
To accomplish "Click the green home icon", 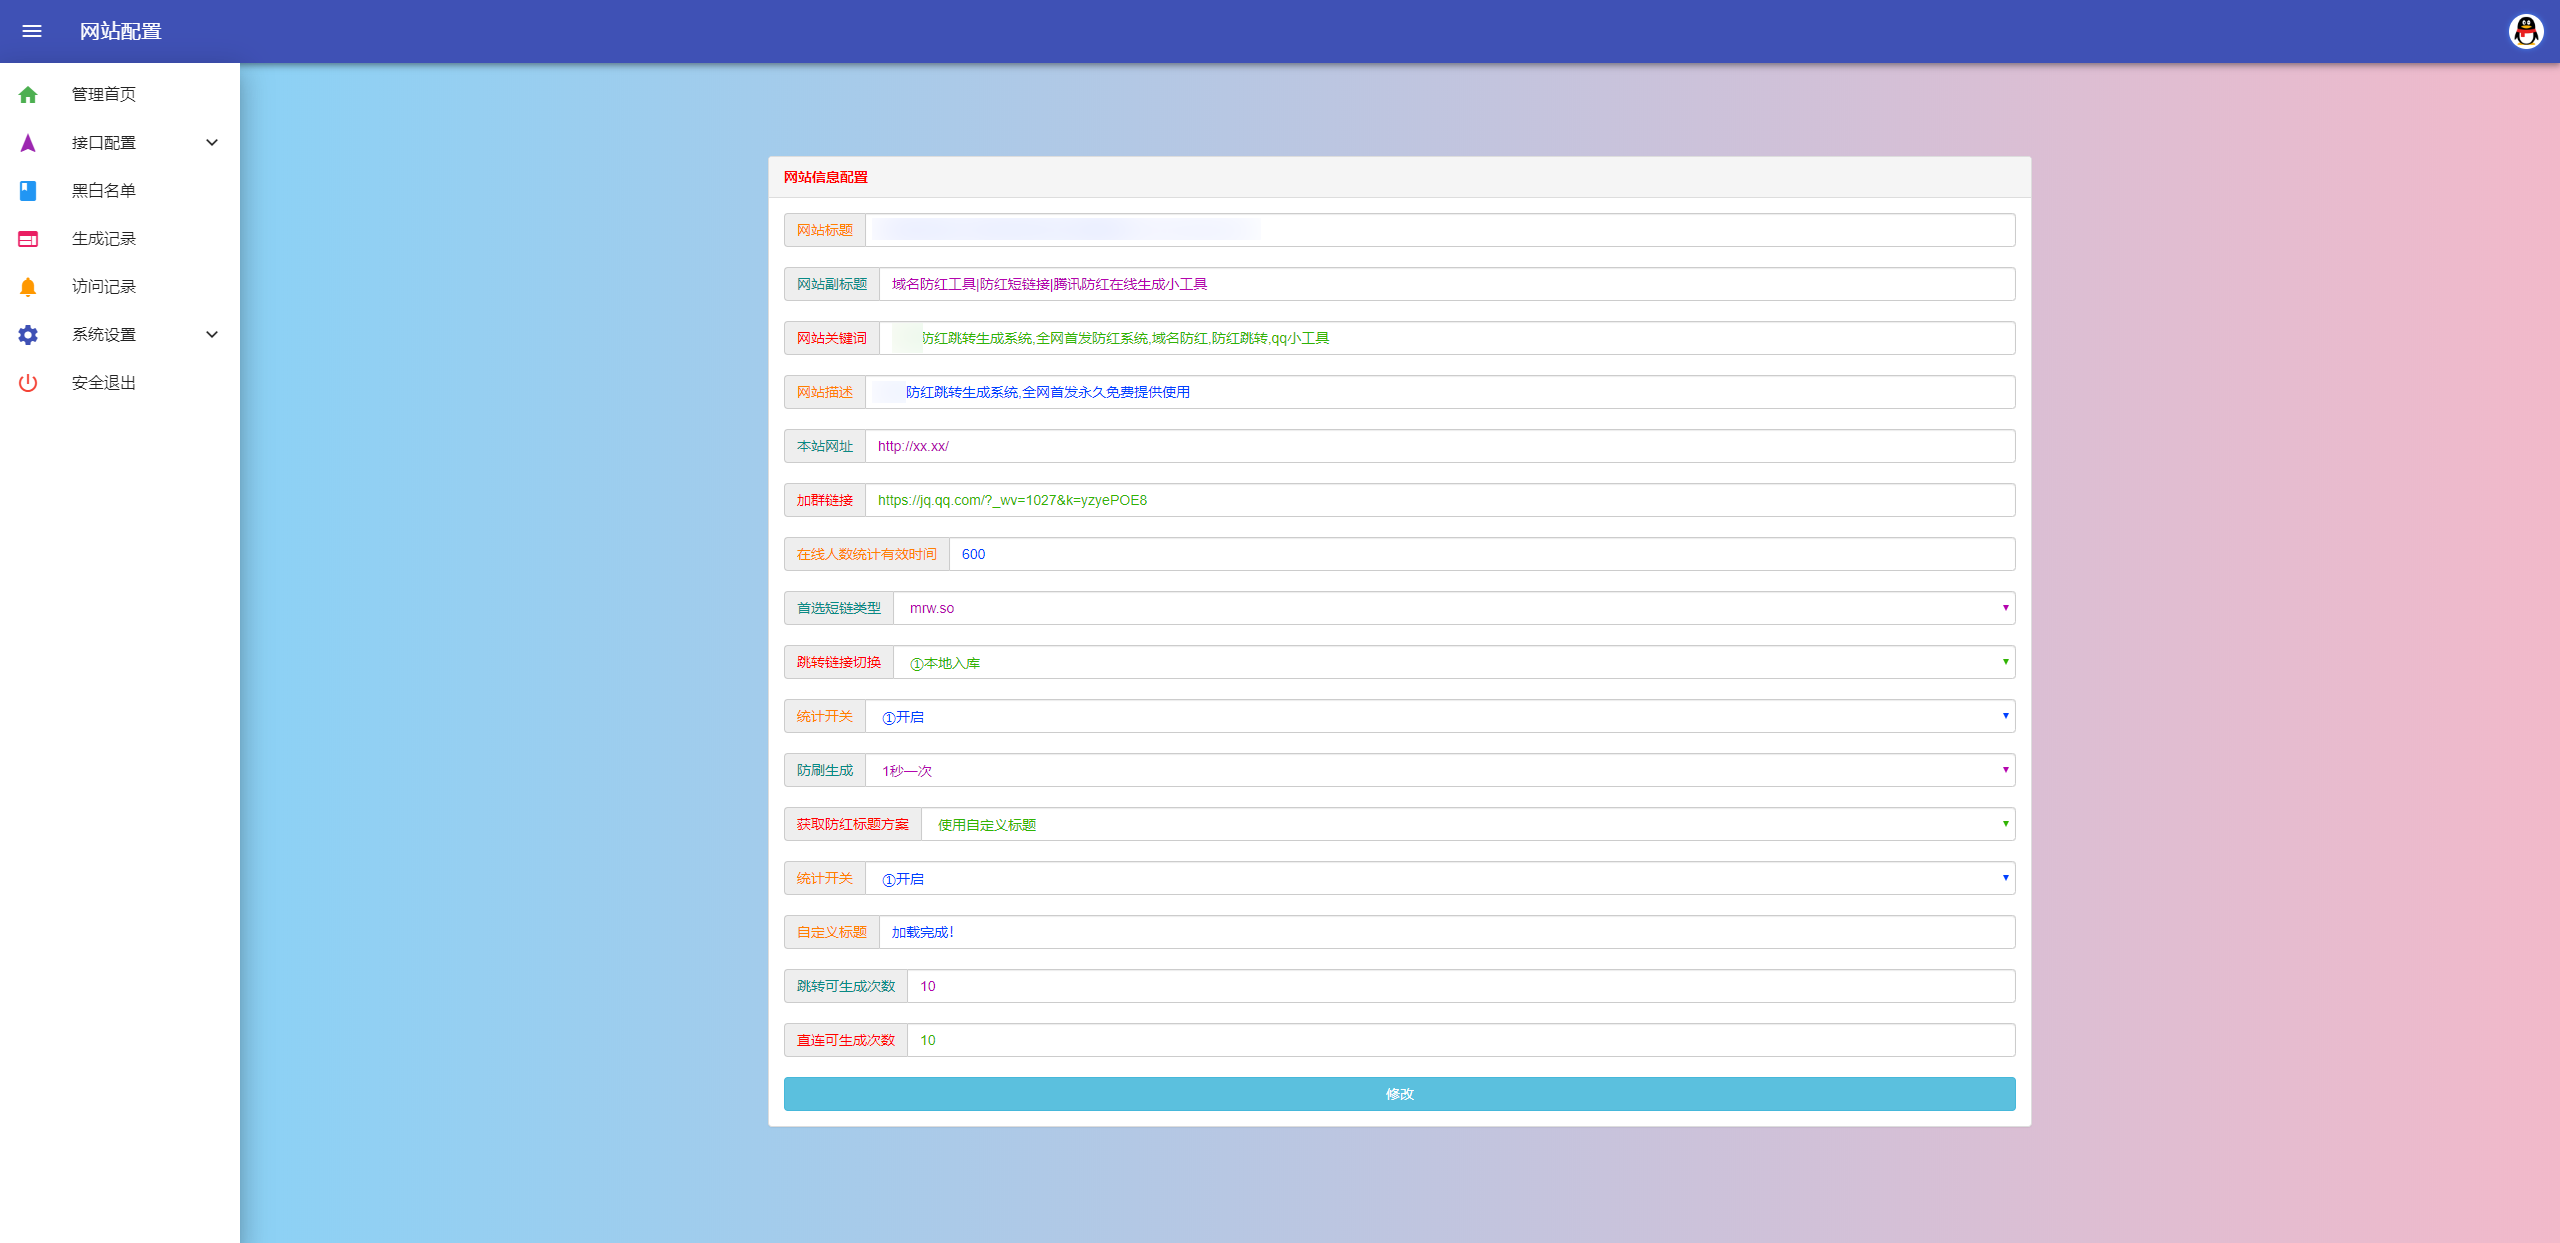I will [x=28, y=94].
